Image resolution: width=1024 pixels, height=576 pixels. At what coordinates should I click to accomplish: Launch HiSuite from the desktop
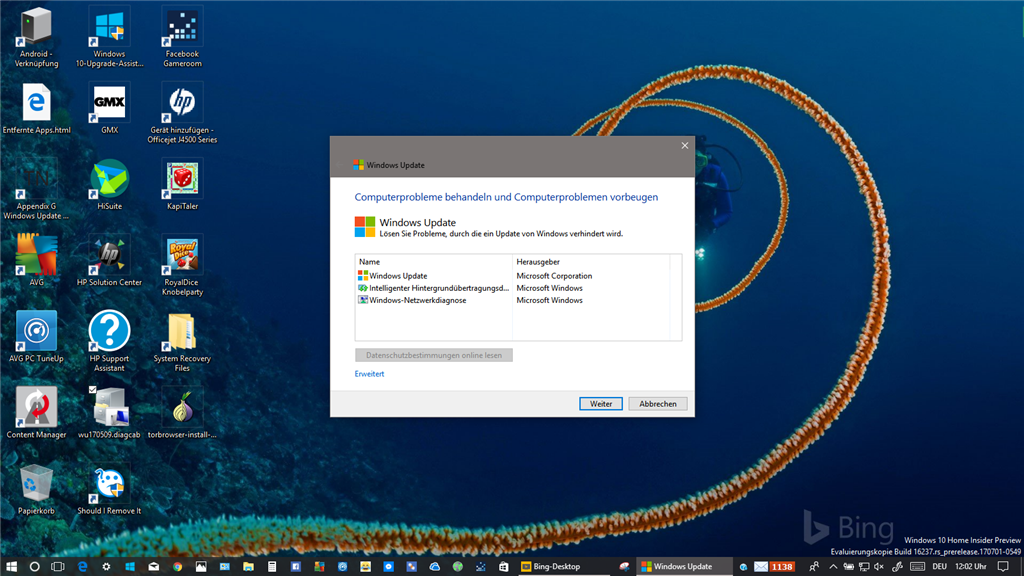point(109,185)
